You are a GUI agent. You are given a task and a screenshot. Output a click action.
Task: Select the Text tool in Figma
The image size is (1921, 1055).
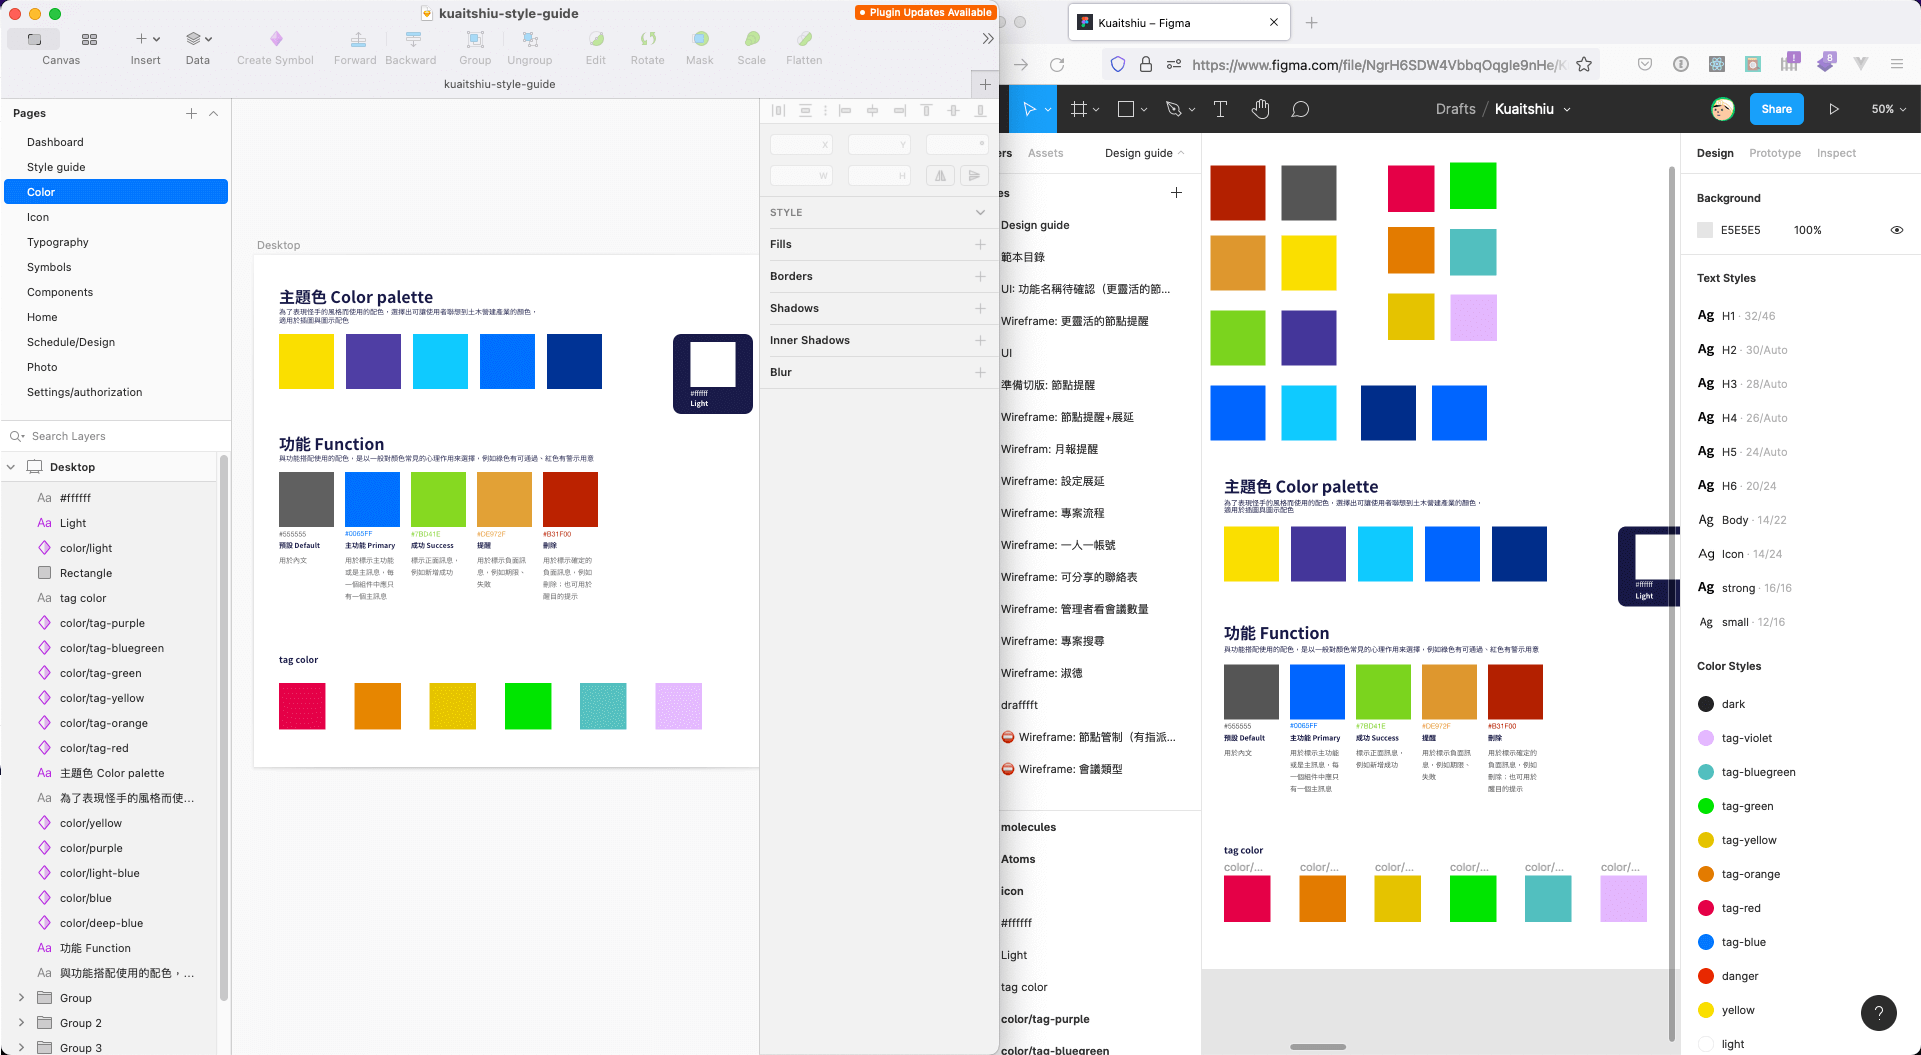[x=1220, y=109]
